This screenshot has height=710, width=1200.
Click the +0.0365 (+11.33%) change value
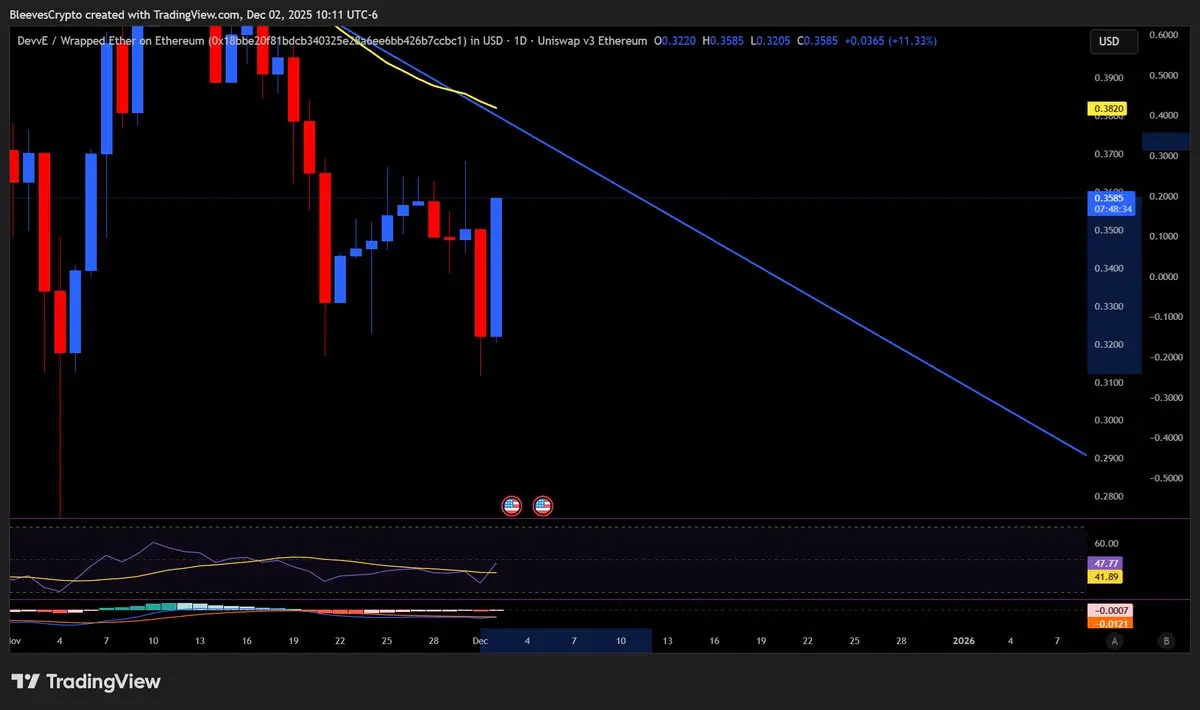click(x=892, y=41)
